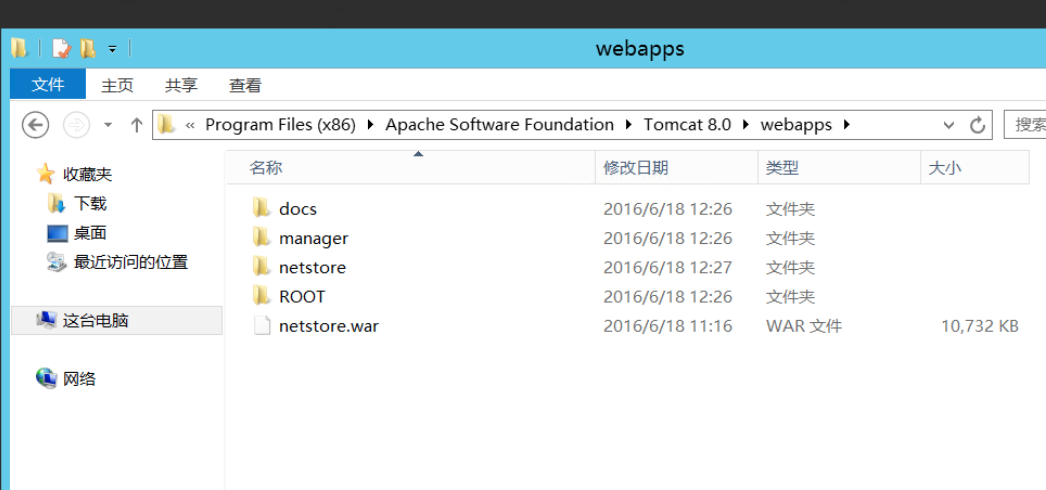Click the 10,732 KB size cell
Viewport: 1046px width, 490px height.
980,326
